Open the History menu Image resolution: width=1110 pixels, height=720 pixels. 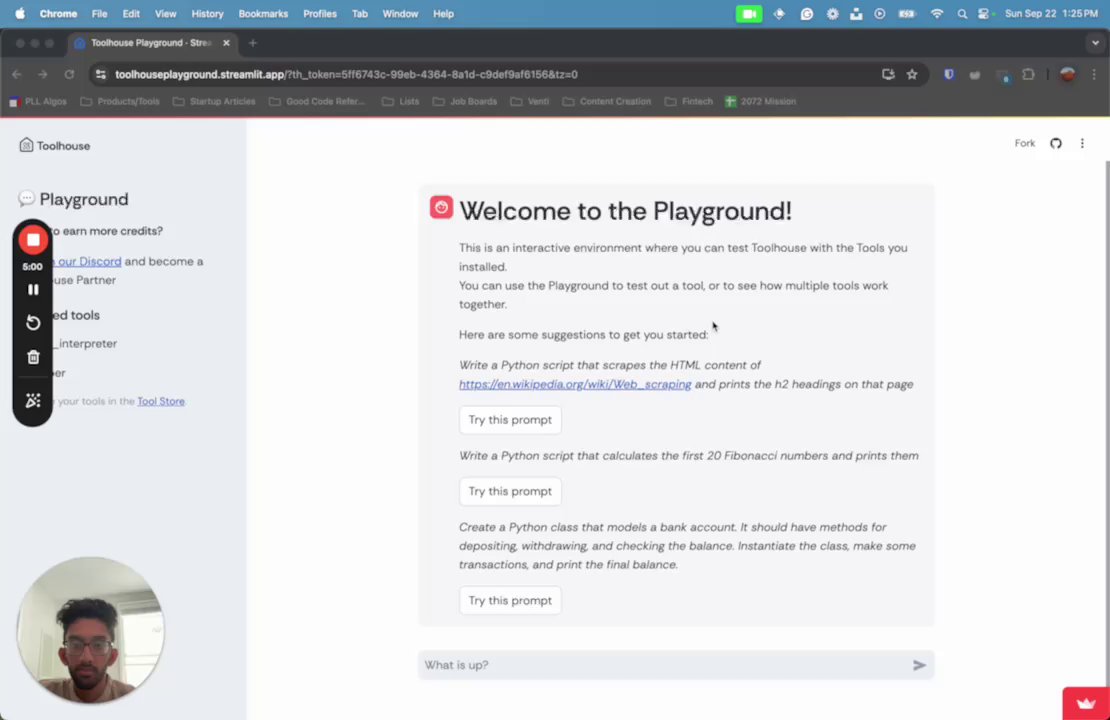point(207,13)
